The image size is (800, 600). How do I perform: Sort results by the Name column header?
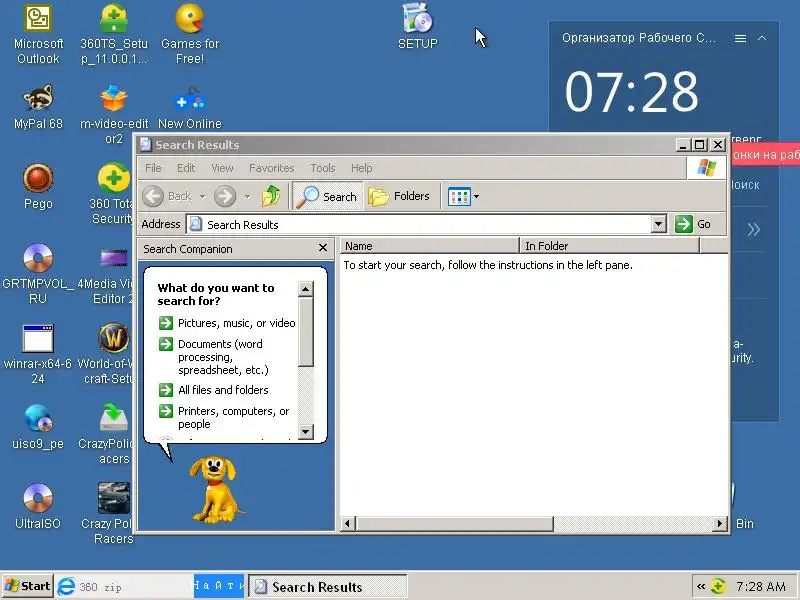[x=429, y=246]
